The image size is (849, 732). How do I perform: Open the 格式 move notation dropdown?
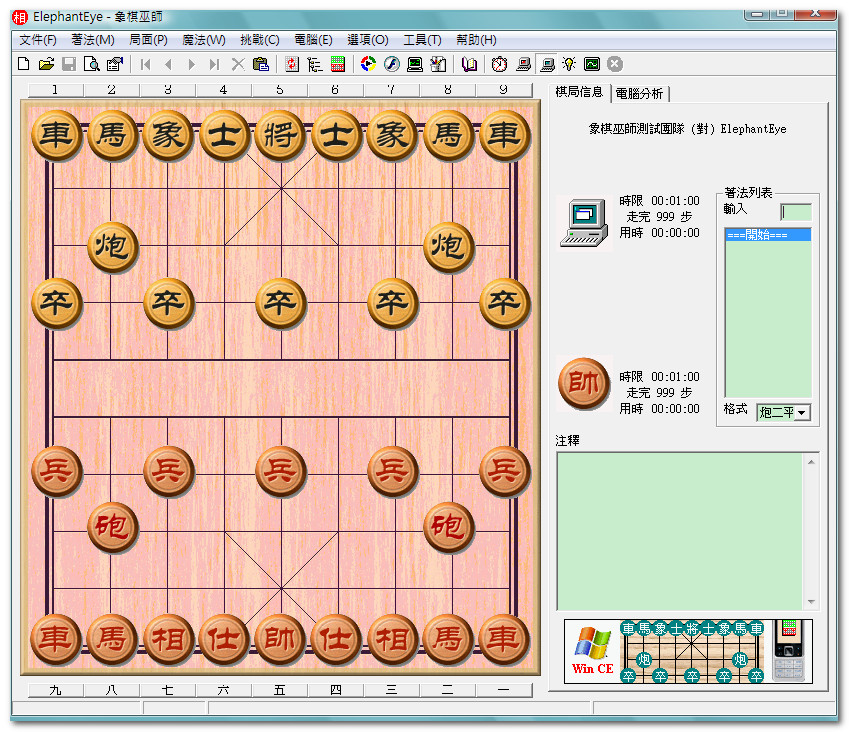pos(801,412)
